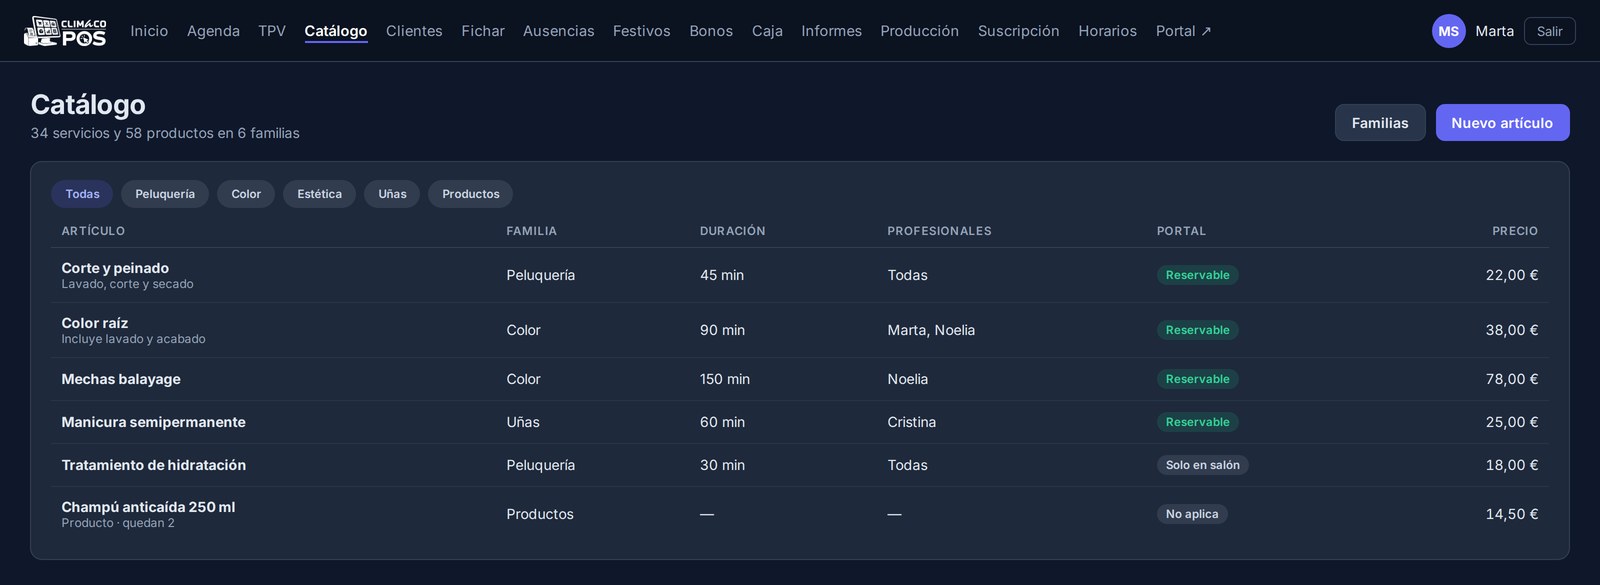Open the Clientes section
The image size is (1600, 585).
(414, 31)
